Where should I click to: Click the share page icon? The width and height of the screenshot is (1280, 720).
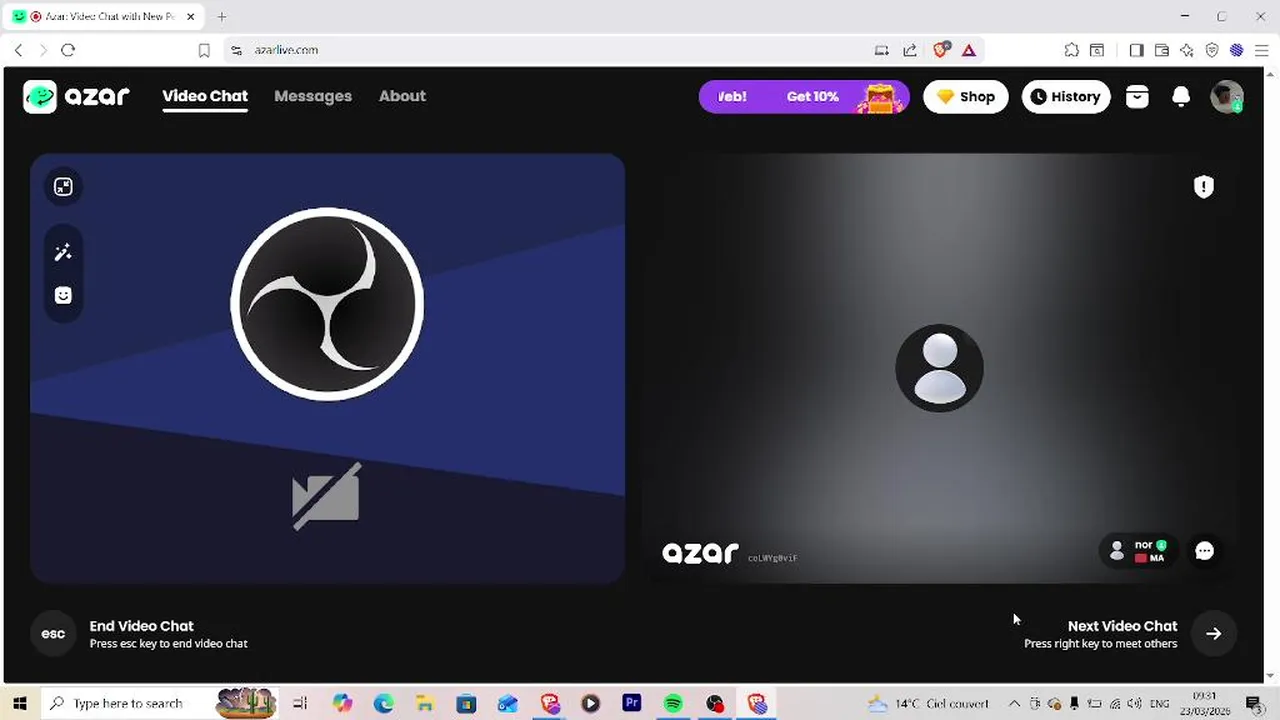910,50
